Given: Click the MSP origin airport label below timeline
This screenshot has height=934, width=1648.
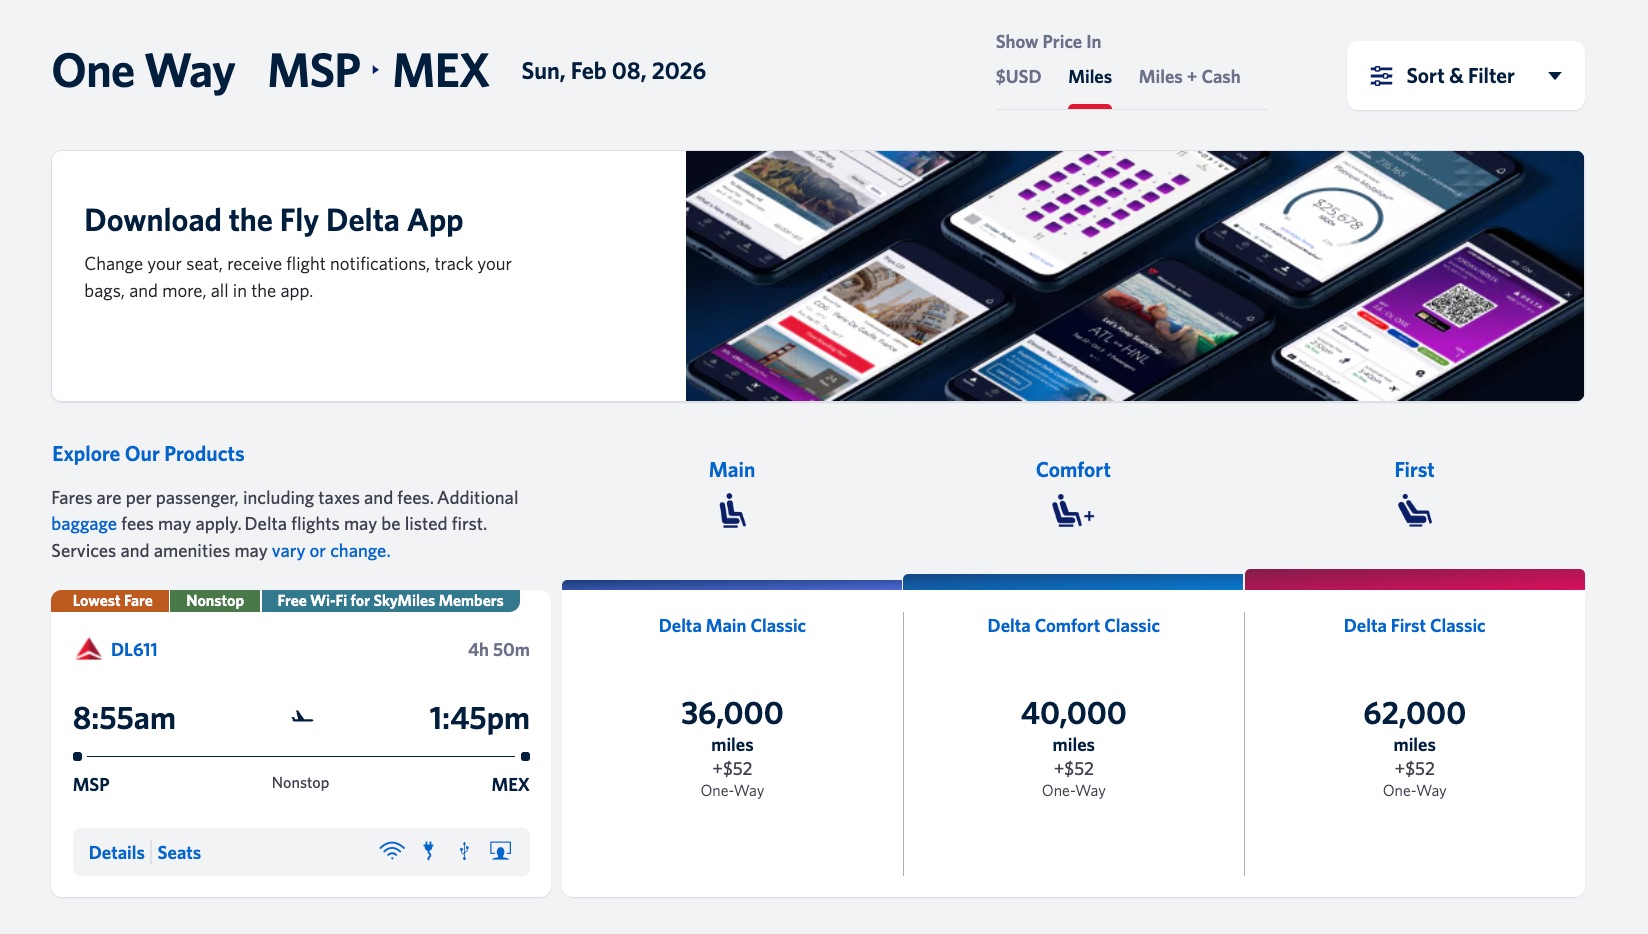Looking at the screenshot, I should (x=91, y=785).
